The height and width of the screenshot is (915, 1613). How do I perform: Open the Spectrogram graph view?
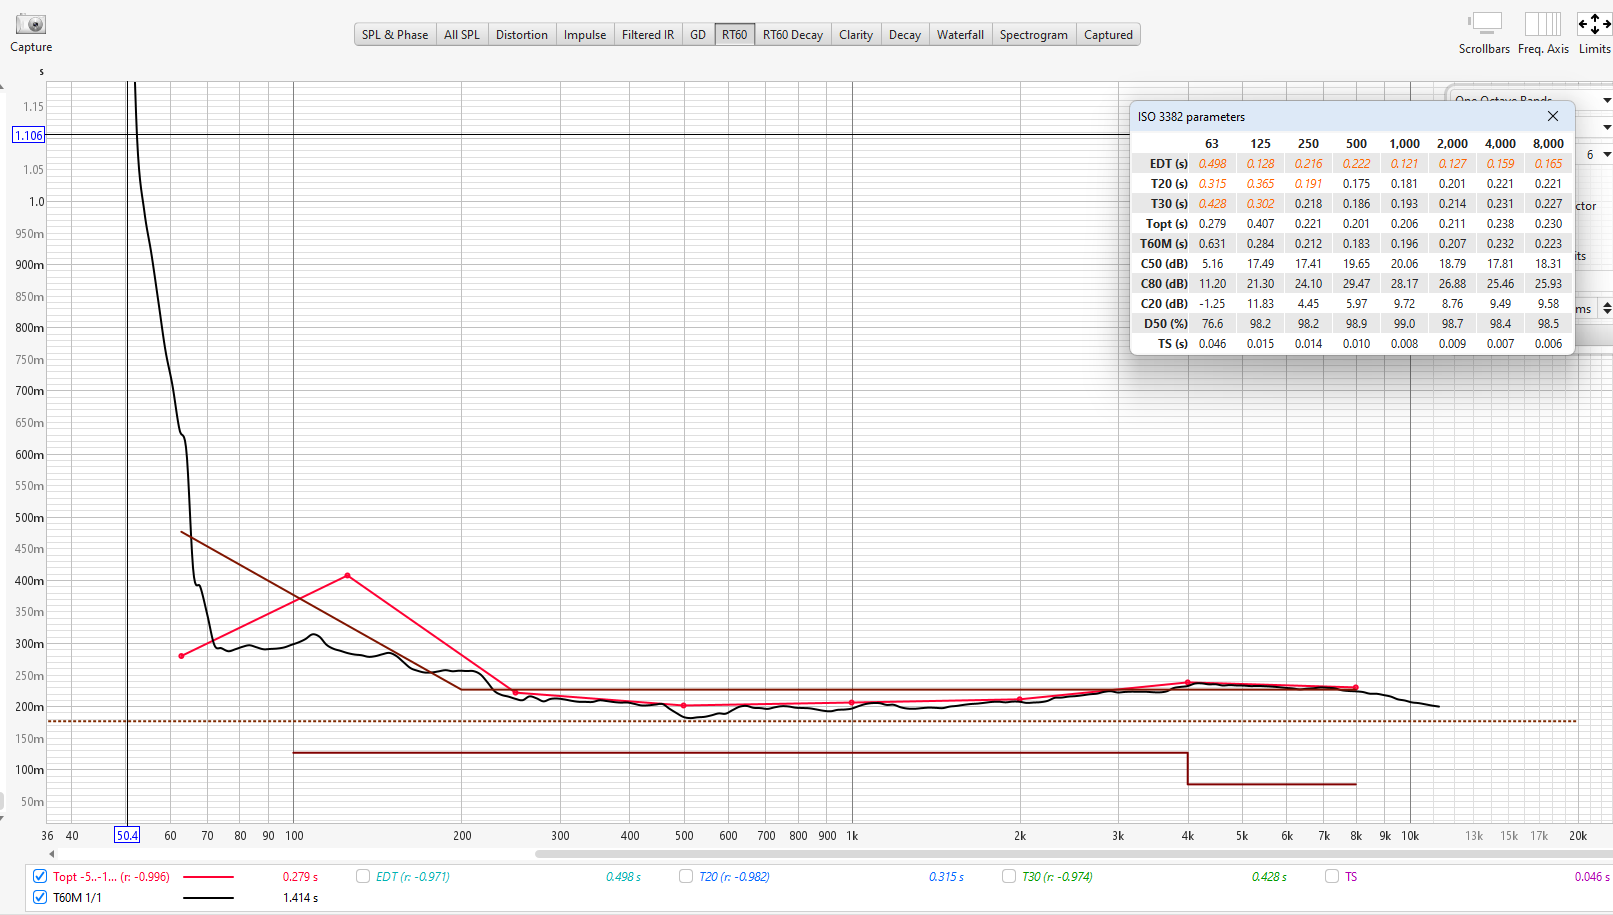point(1033,35)
